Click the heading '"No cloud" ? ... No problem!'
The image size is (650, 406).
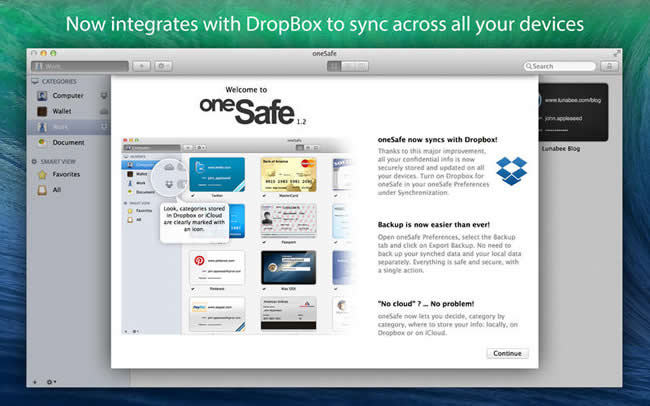(426, 304)
